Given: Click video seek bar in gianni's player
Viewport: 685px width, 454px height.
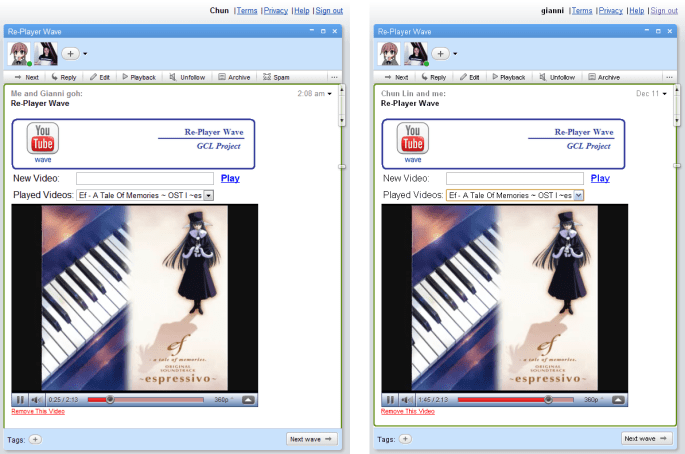Looking at the screenshot, I should [515, 399].
